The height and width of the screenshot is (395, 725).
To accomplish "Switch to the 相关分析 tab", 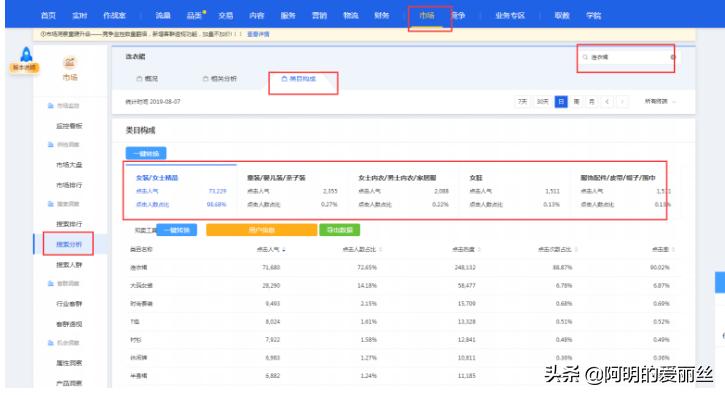I will pos(220,79).
